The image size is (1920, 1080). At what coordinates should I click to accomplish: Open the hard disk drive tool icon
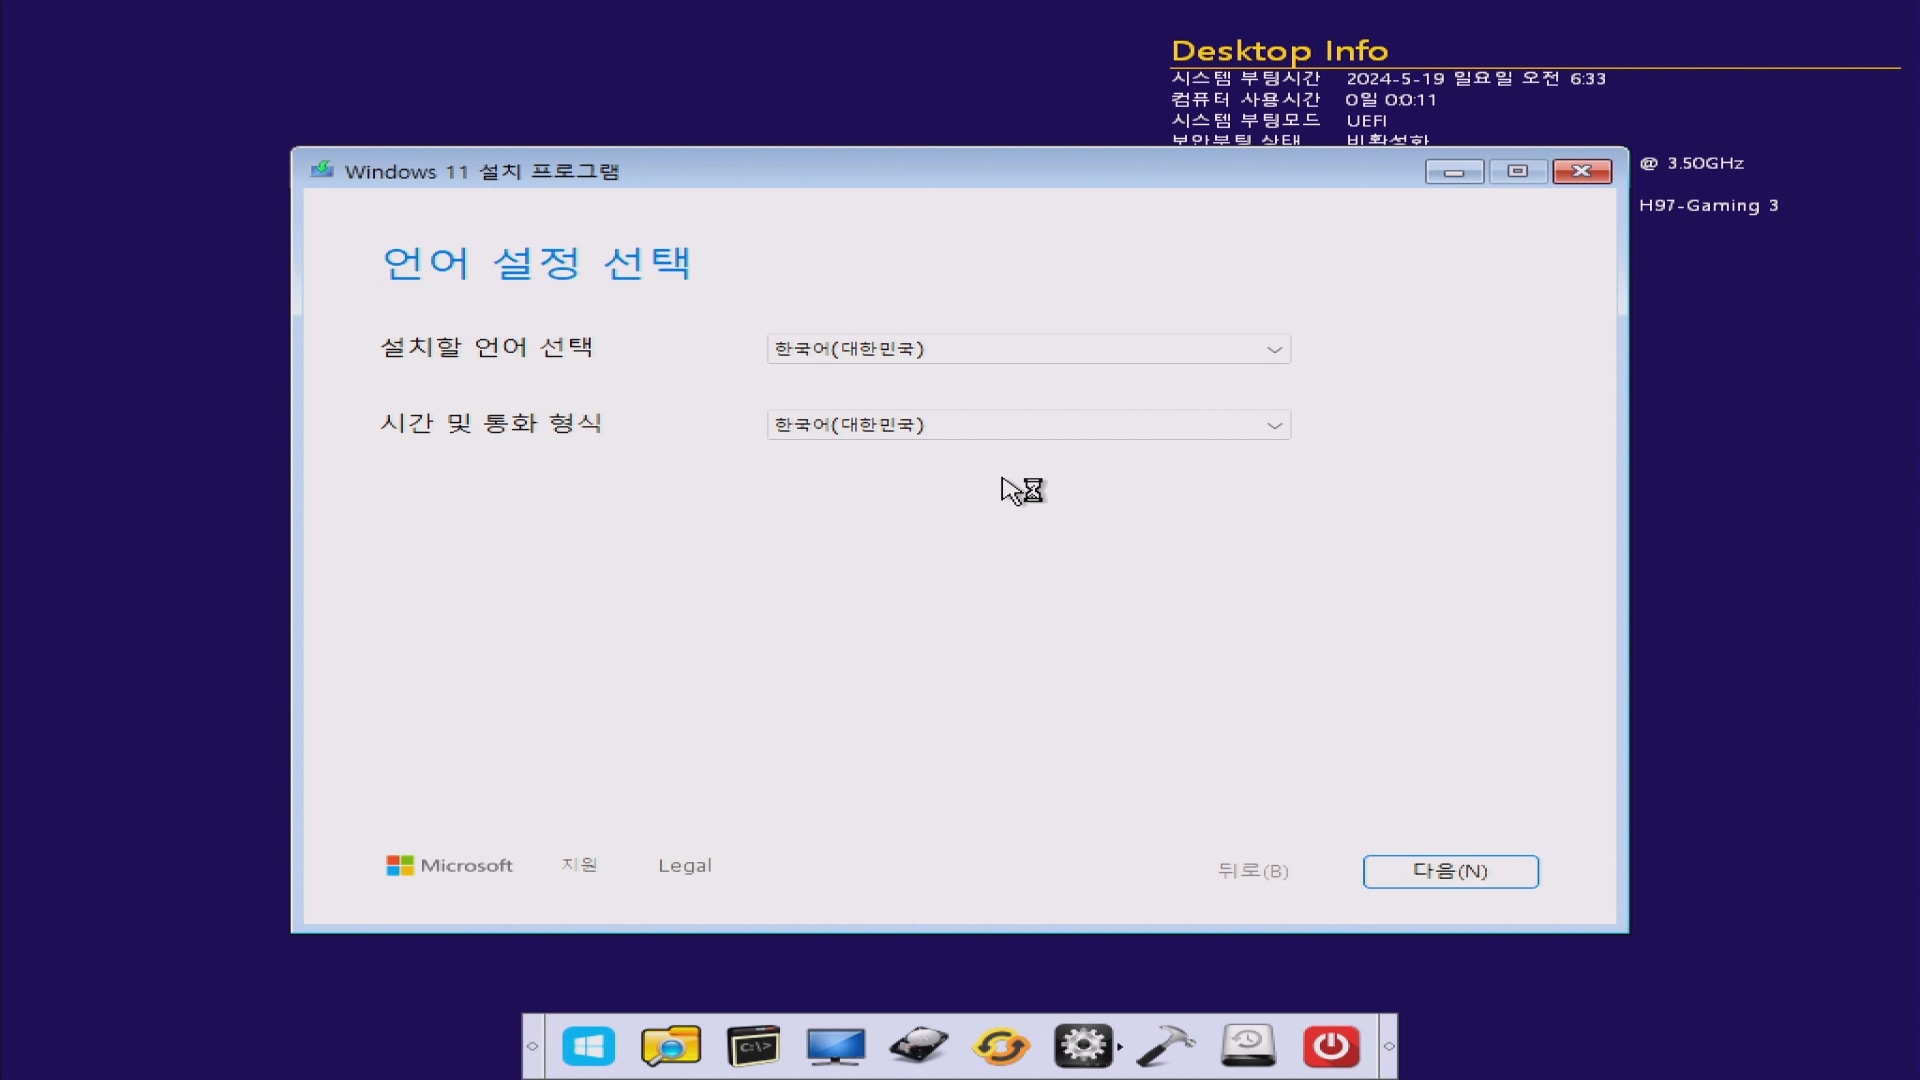tap(918, 1046)
